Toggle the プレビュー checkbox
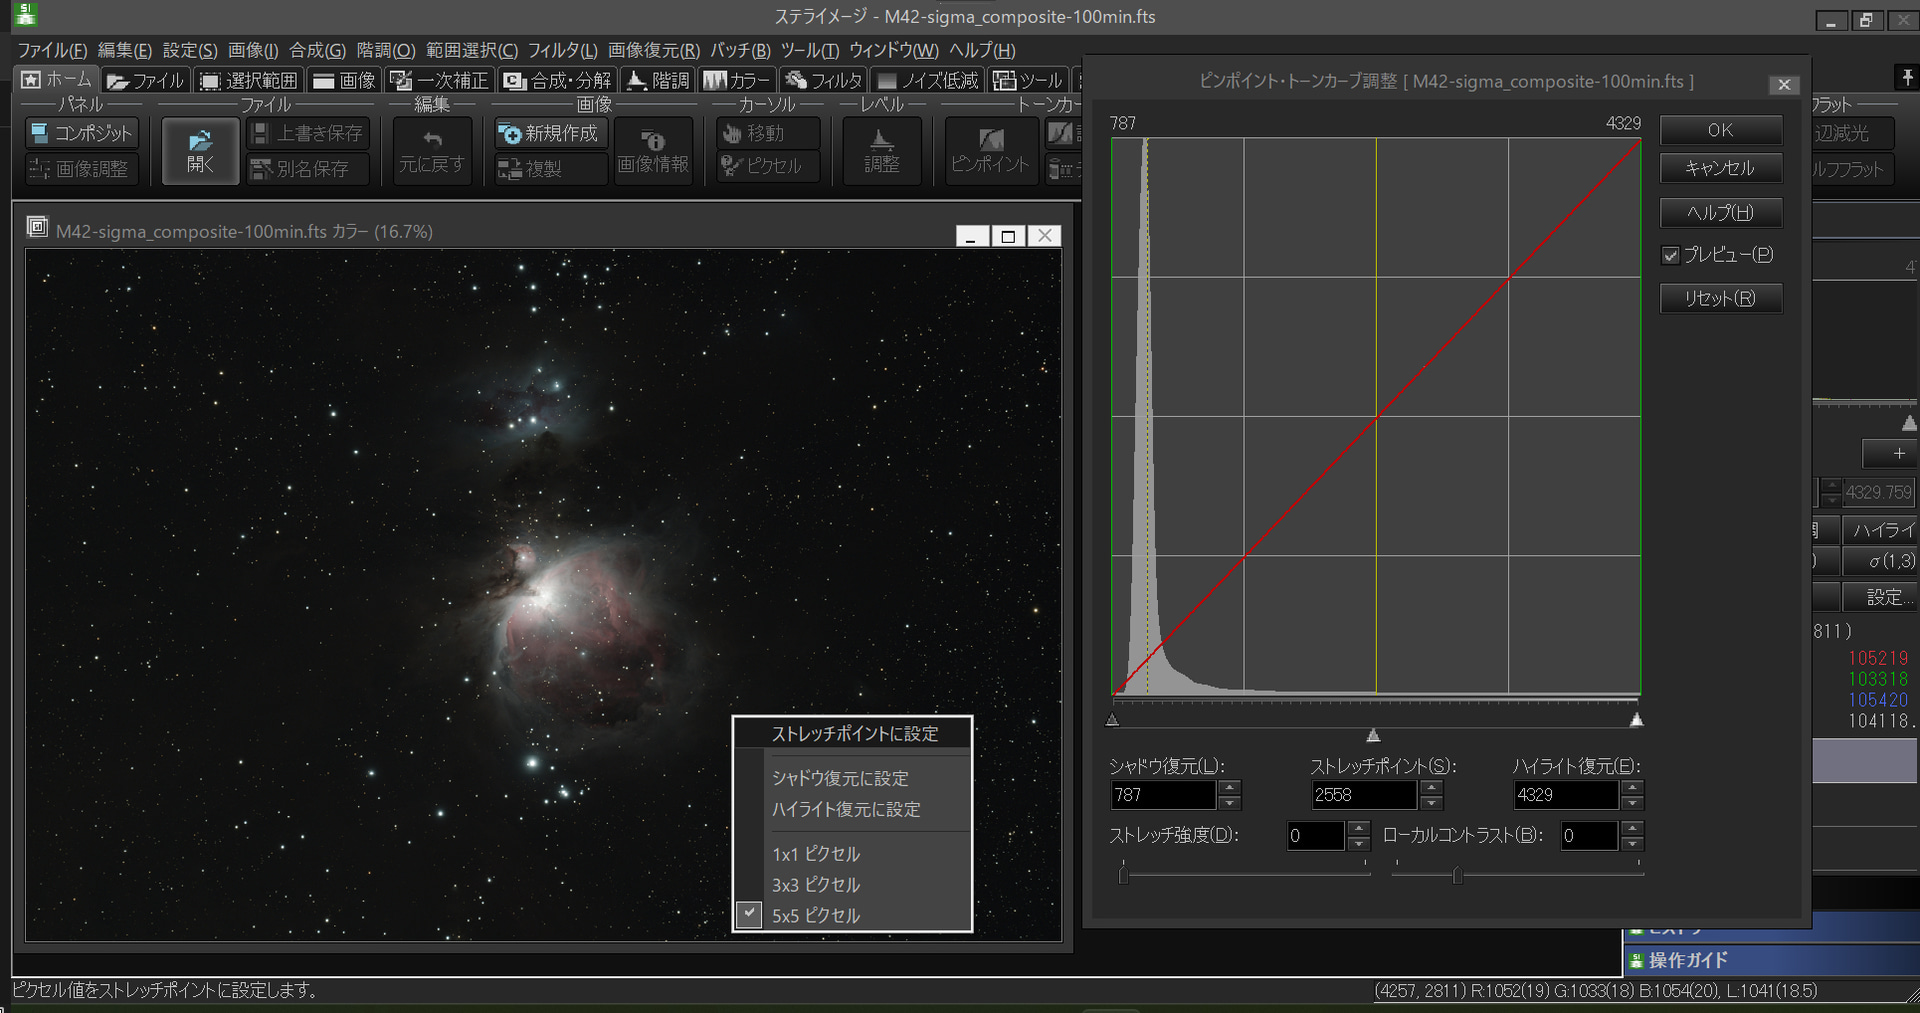Screen dimensions: 1920x1013 click(1671, 255)
